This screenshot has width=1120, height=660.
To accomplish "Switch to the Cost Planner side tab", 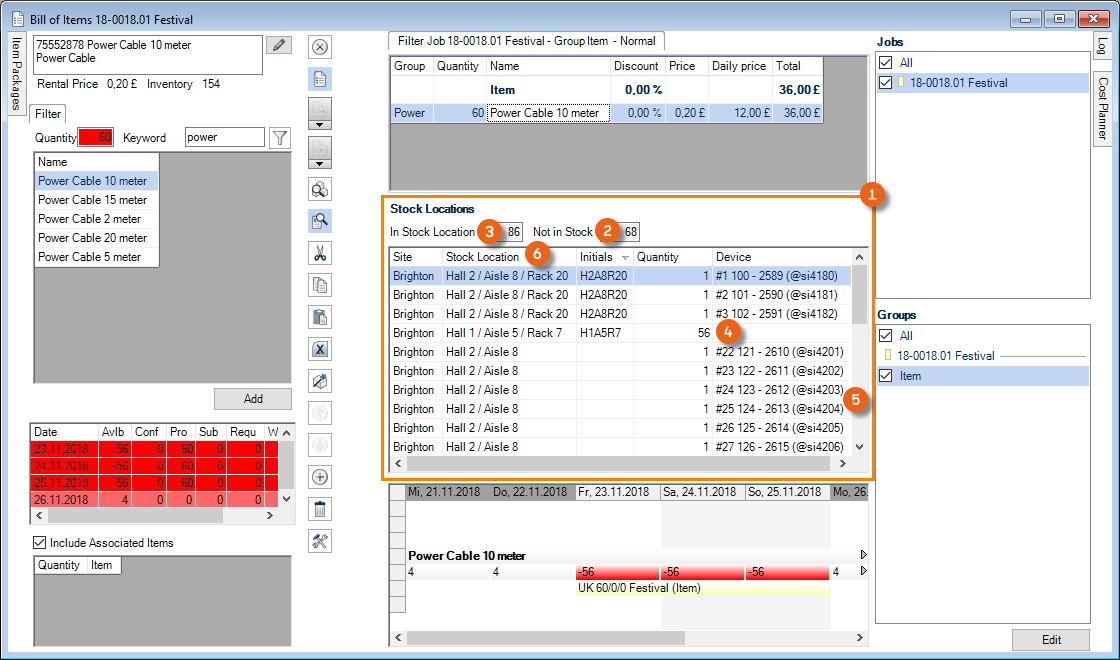I will click(x=1102, y=108).
